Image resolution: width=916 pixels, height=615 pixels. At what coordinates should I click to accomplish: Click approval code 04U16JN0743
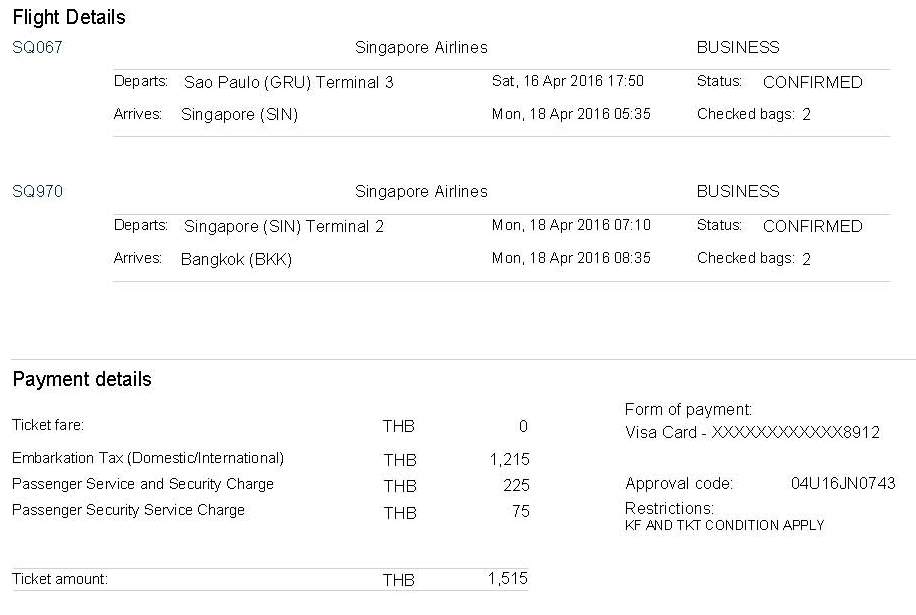click(x=843, y=484)
